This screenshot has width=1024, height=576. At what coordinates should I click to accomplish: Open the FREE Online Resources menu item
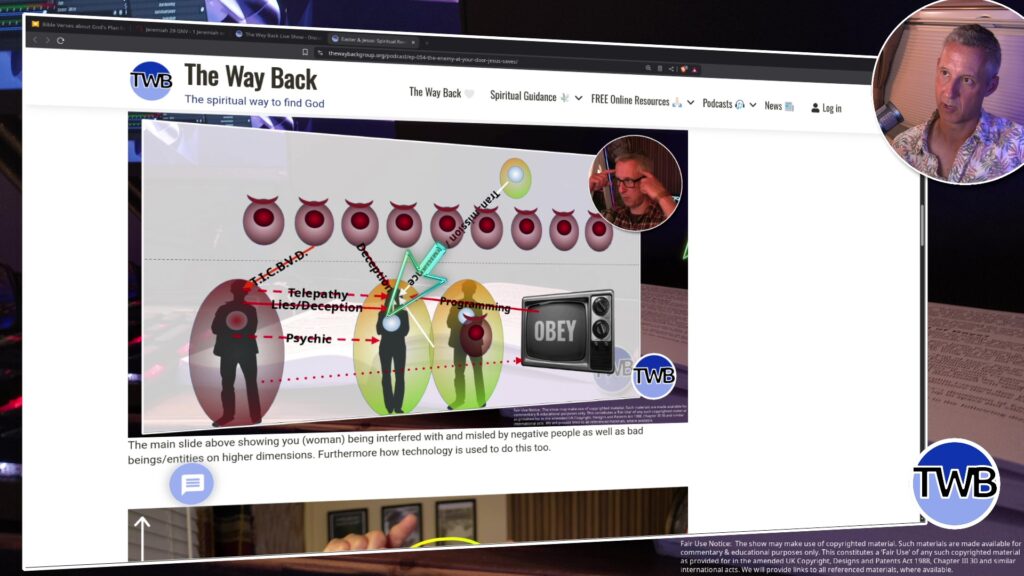[637, 101]
